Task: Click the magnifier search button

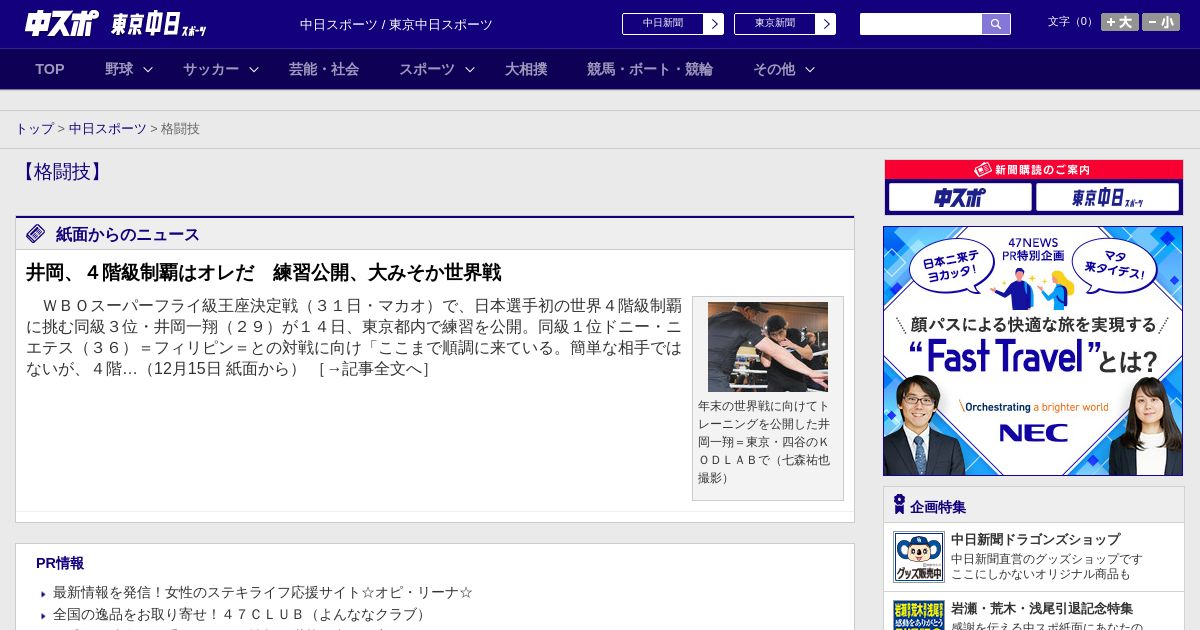Action: click(996, 24)
